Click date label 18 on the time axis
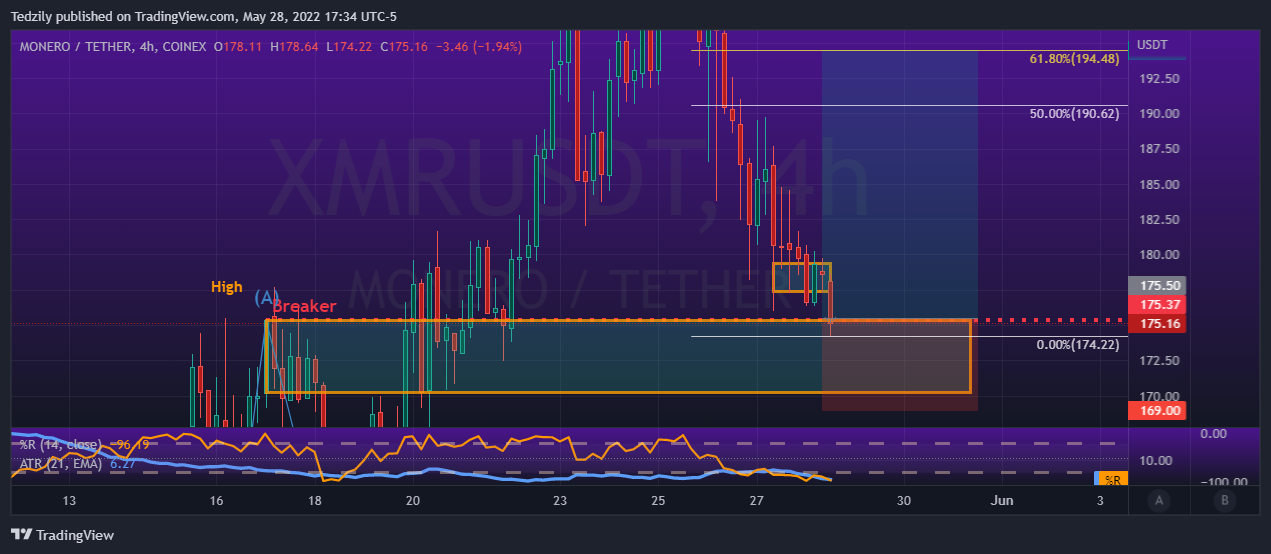The width and height of the screenshot is (1271, 554). 315,500
